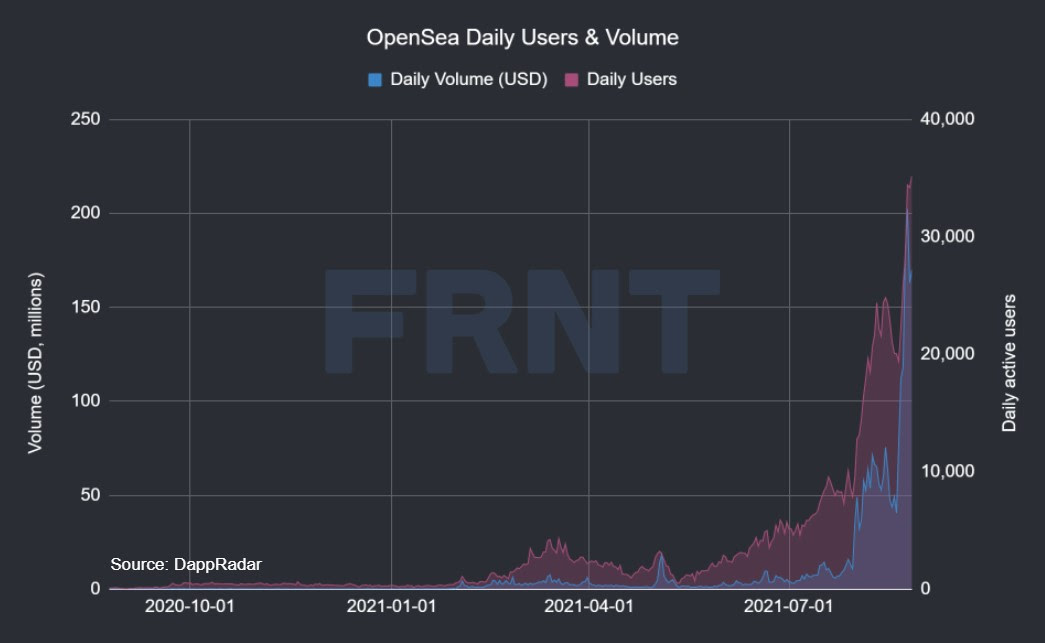Image resolution: width=1045 pixels, height=643 pixels.
Task: Click the Daily active users axis title
Action: pyautogui.click(x=1009, y=362)
